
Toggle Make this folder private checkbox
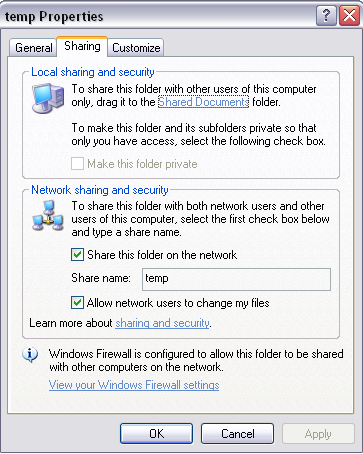tap(77, 164)
